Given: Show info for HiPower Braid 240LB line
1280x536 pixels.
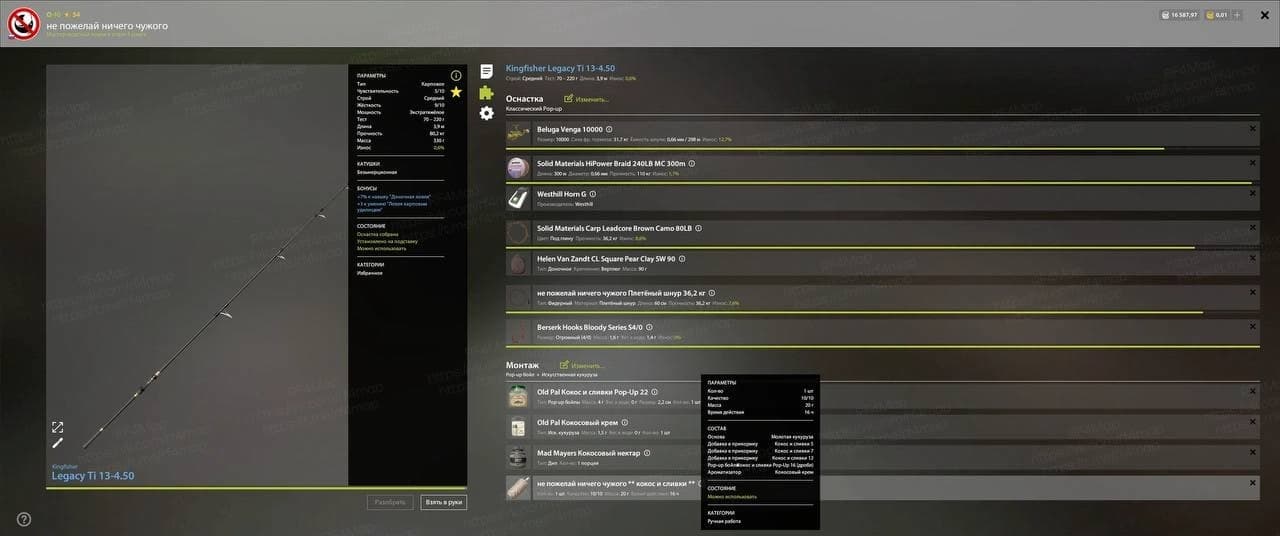Looking at the screenshot, I should tap(692, 163).
